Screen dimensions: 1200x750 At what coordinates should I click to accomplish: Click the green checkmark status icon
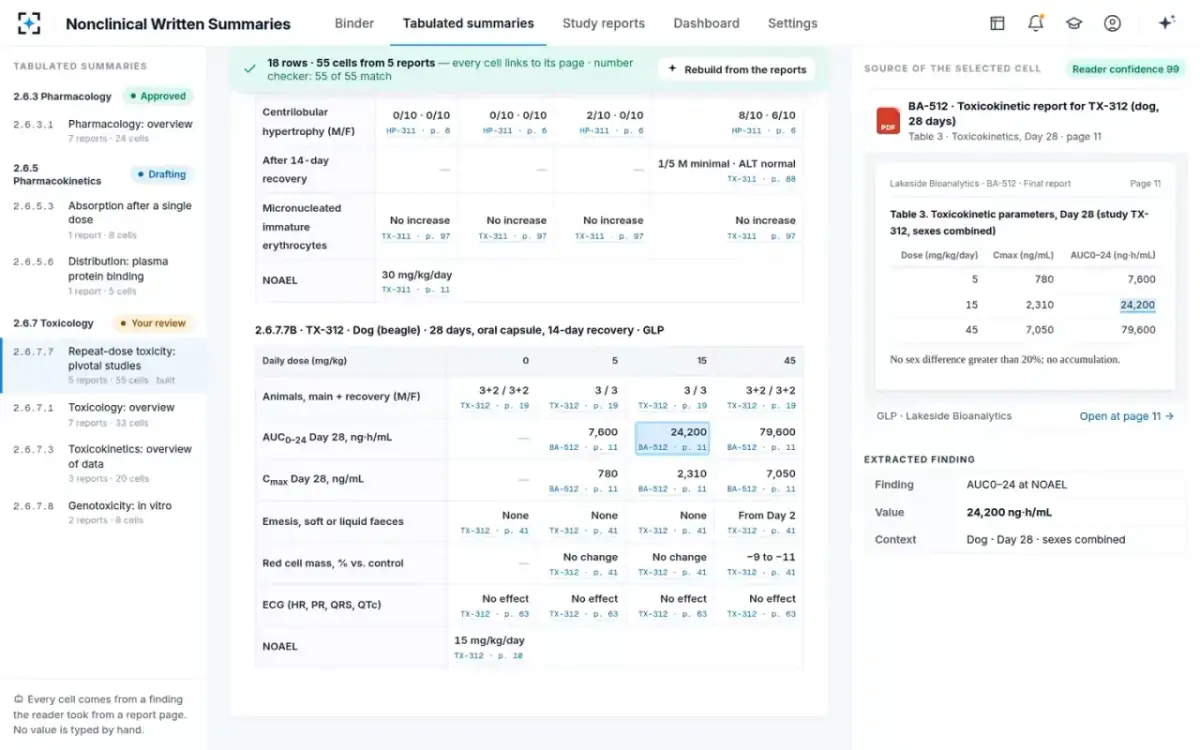point(250,69)
